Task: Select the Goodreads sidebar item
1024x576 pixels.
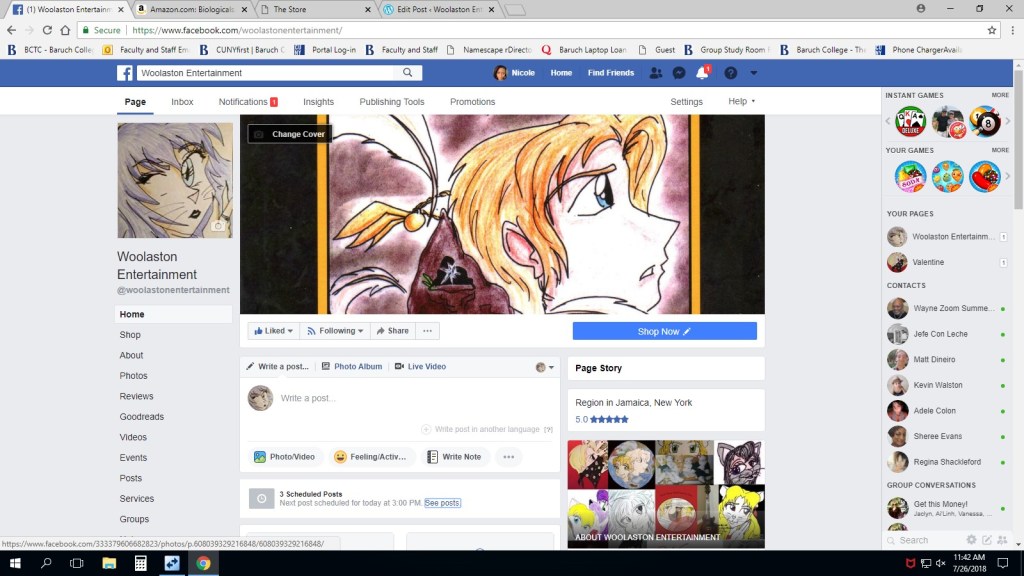Action: coord(142,417)
